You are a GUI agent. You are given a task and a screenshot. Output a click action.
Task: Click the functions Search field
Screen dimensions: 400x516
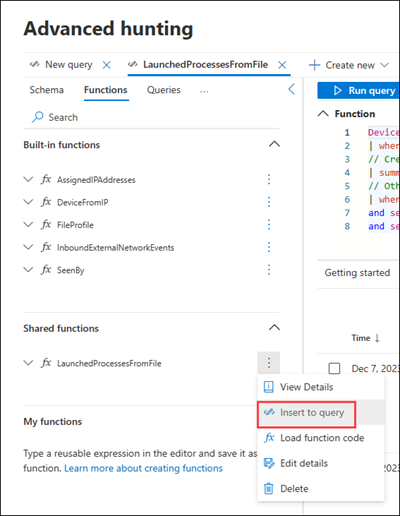(152, 117)
